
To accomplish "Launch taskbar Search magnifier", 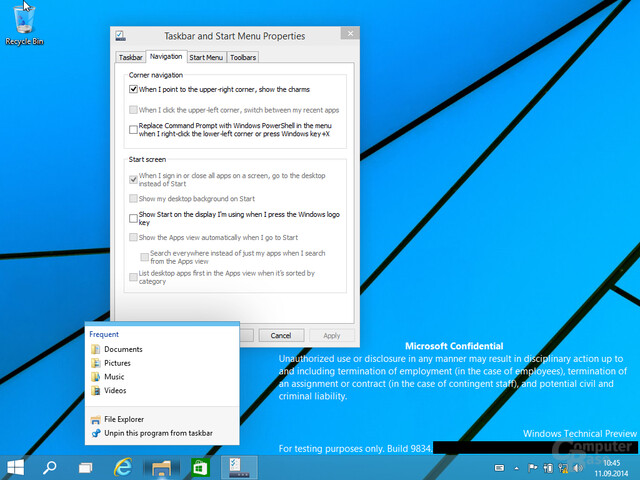I will pos(50,467).
